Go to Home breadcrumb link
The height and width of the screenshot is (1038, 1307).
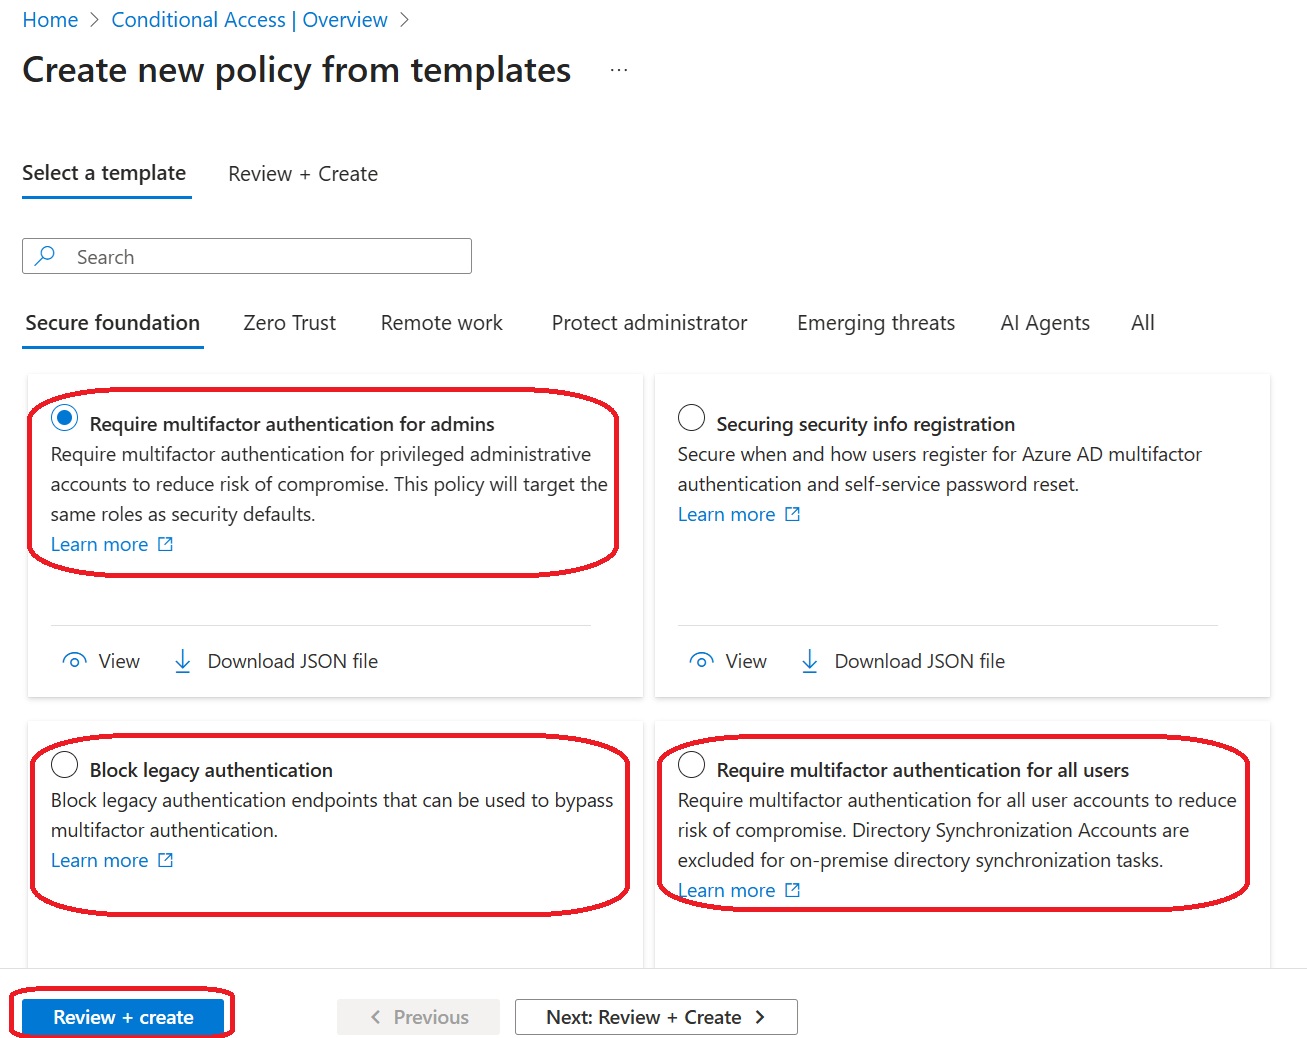click(x=50, y=20)
